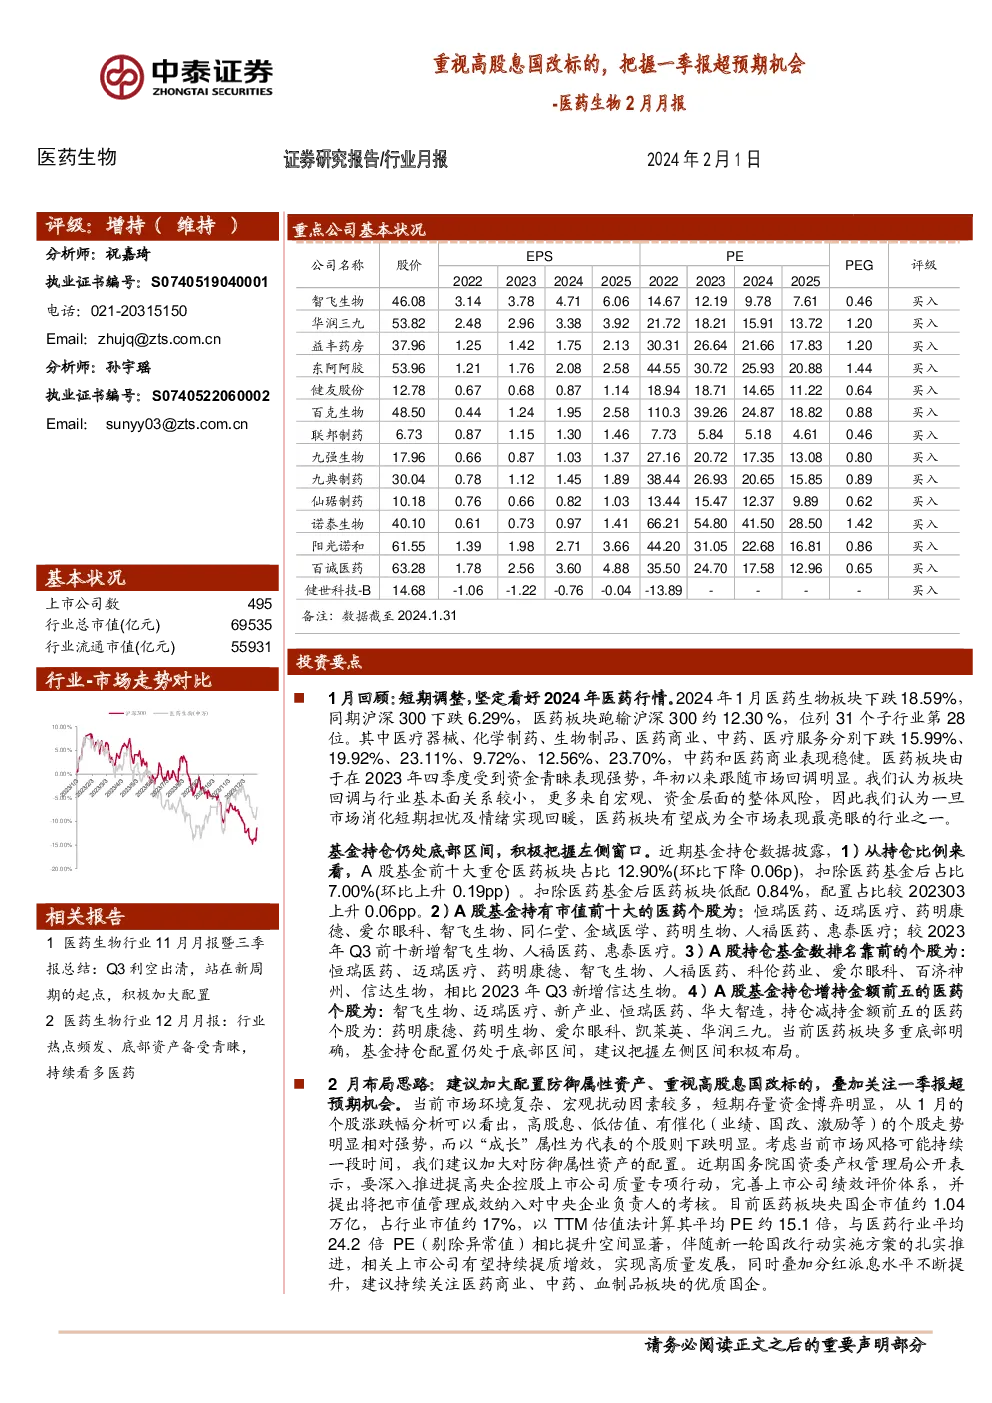Click the '智飞生物' company row name
The image size is (992, 1403).
338,301
